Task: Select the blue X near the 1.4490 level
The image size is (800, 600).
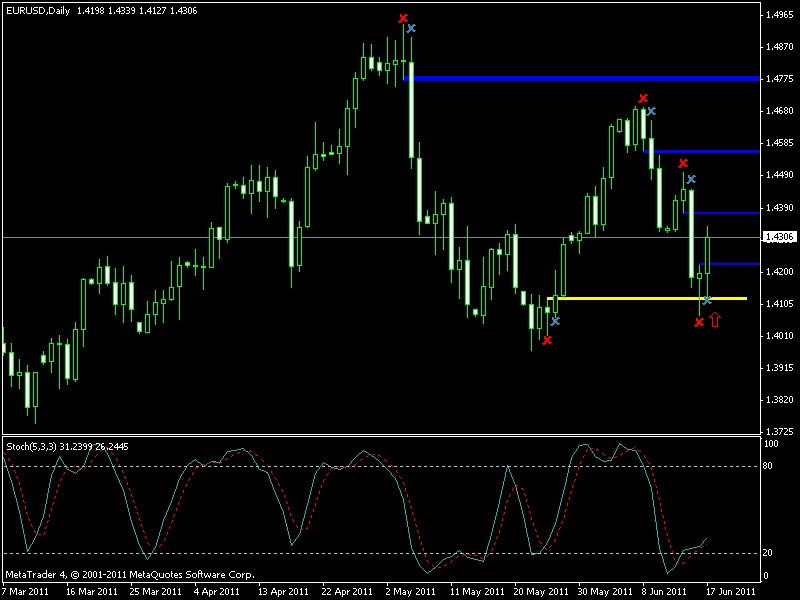Action: tap(691, 179)
